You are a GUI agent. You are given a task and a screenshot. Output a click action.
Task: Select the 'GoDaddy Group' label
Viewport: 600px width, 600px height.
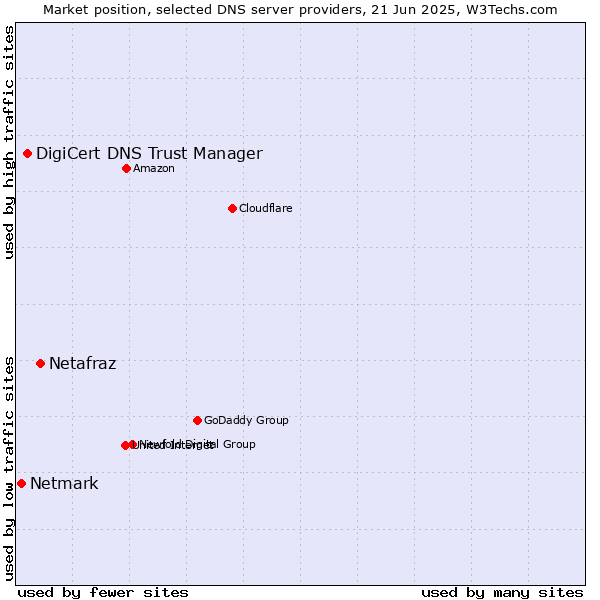pyautogui.click(x=246, y=420)
